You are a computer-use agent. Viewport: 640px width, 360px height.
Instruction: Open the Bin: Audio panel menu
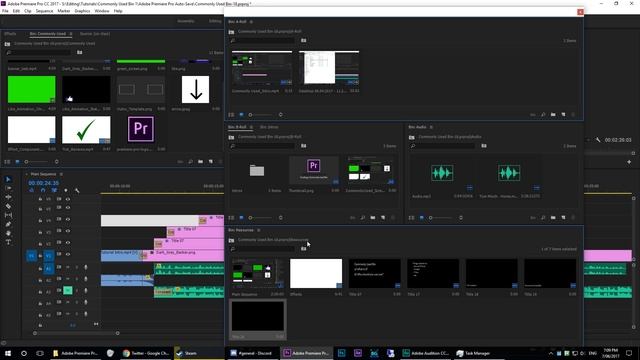pyautogui.click(x=431, y=127)
